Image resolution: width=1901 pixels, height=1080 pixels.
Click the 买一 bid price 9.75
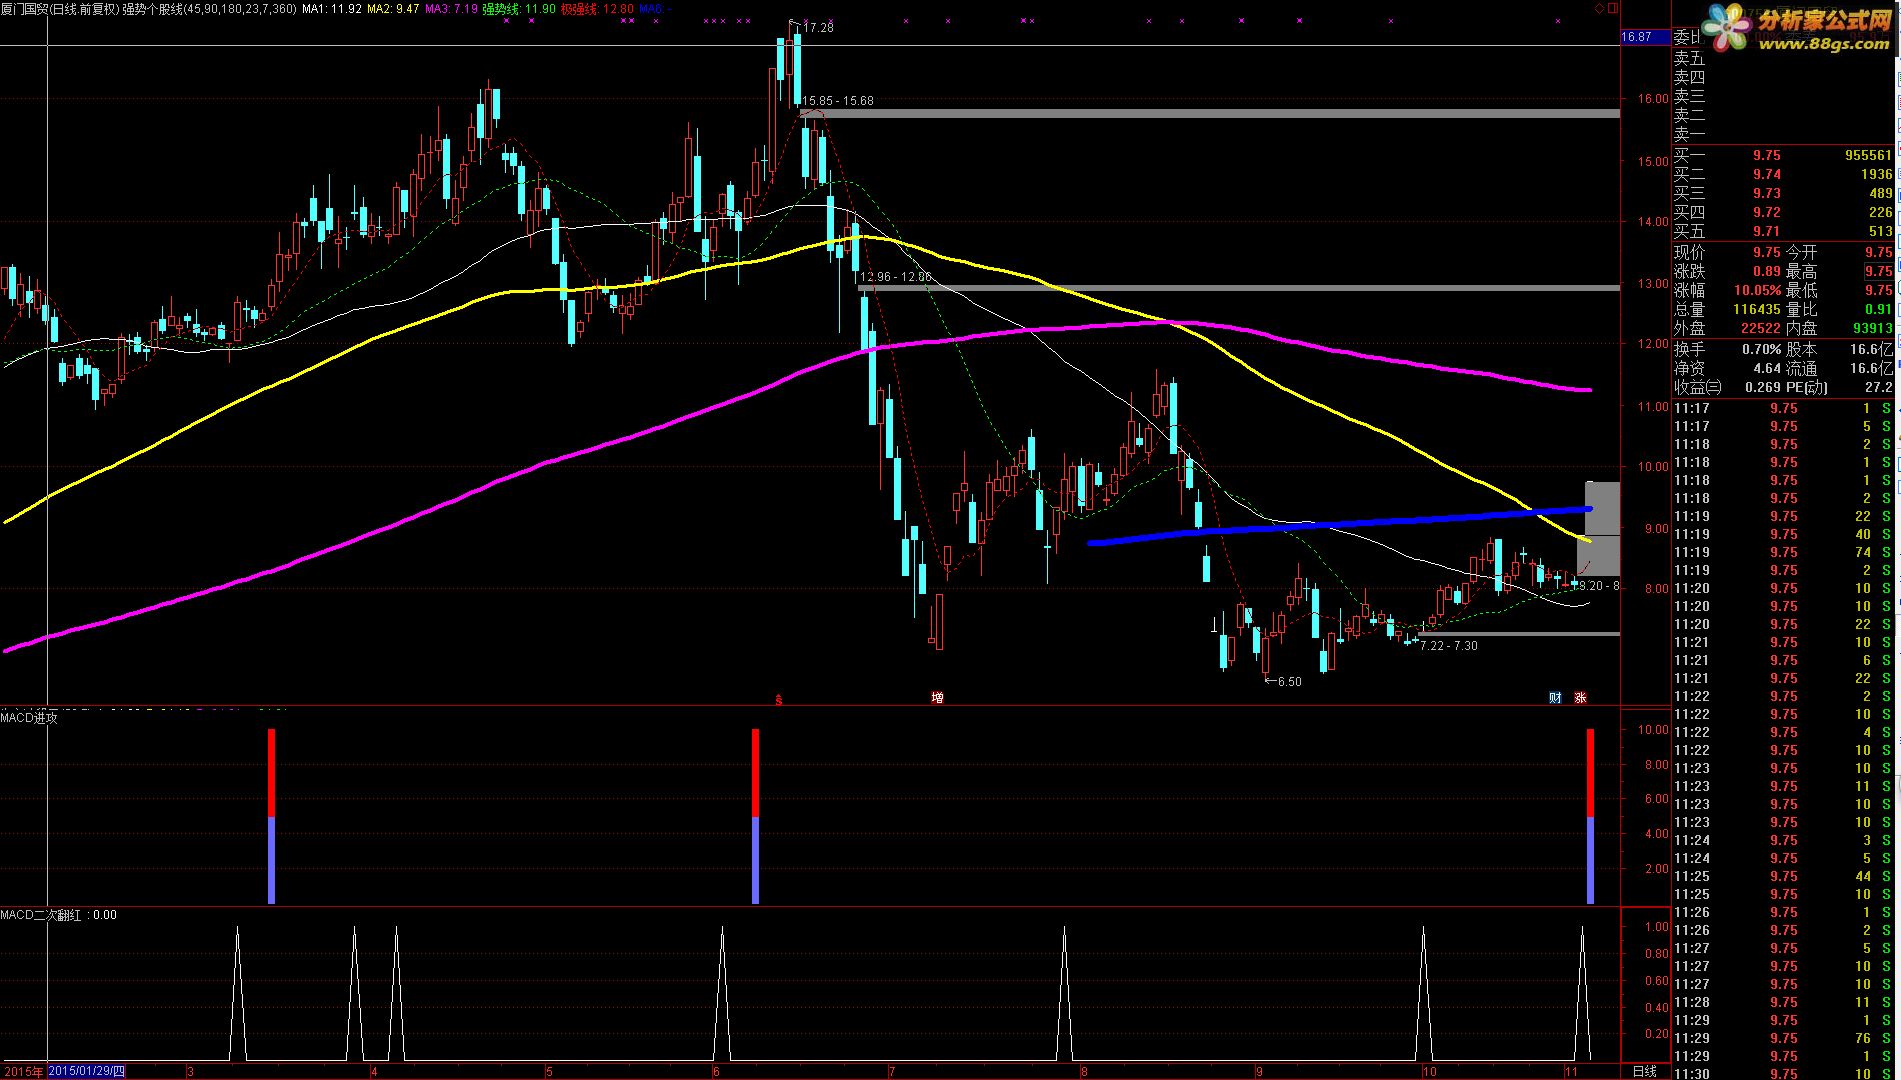(x=1766, y=155)
